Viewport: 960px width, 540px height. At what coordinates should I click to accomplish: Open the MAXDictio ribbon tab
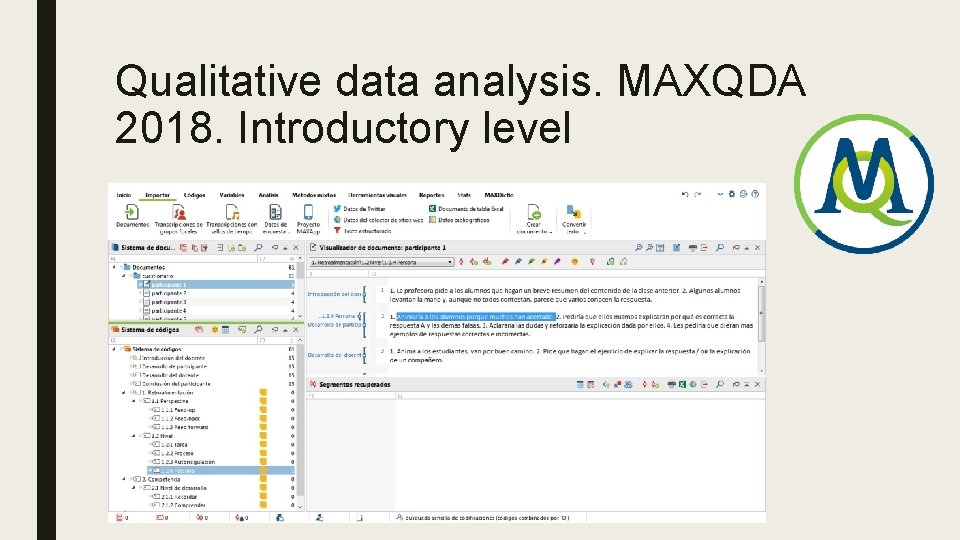(x=498, y=195)
